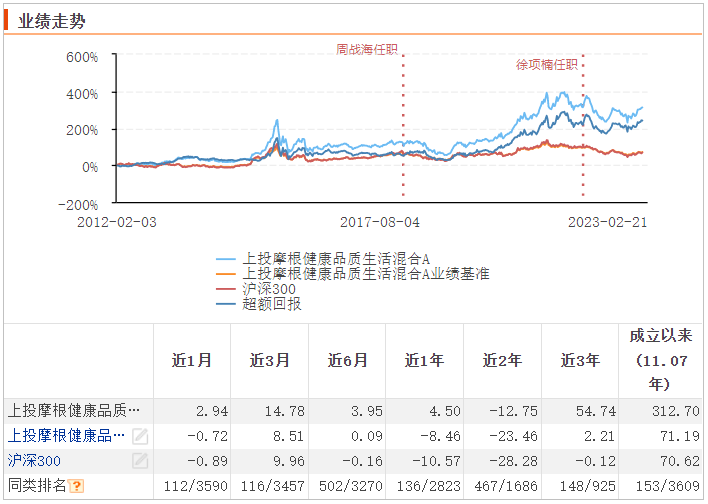
Task: Select the 徐项楠任职 marker on chart
Action: pyautogui.click(x=547, y=65)
